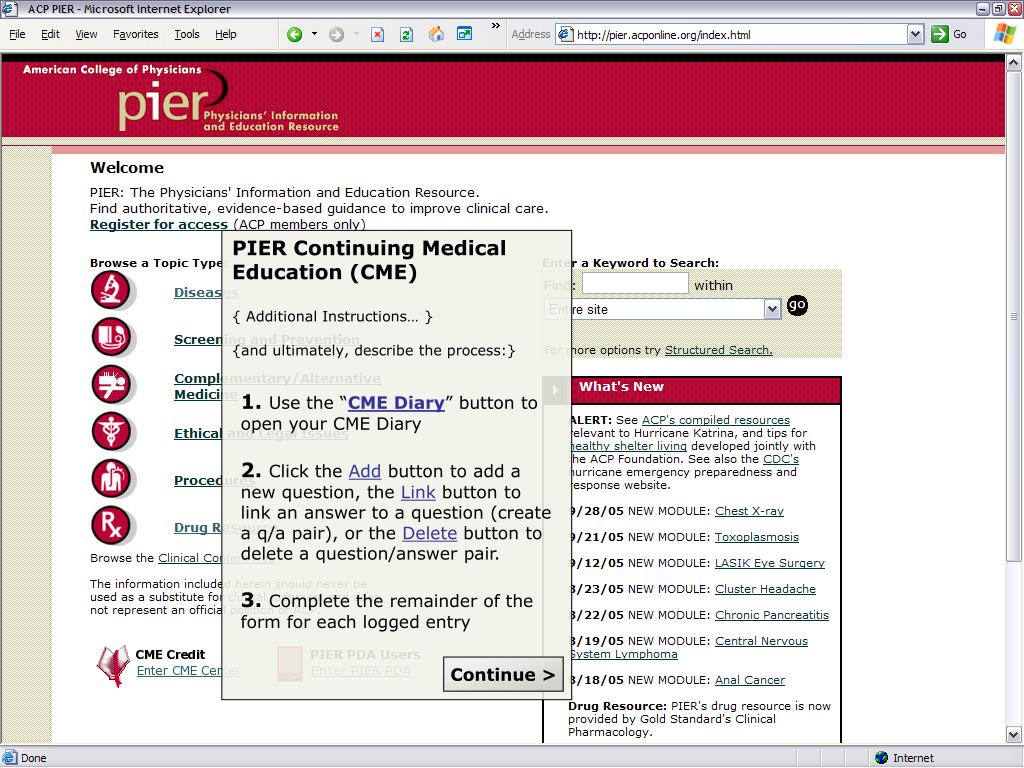1024x768 pixels.
Task: Click the toolbar icon next to Home
Action: pyautogui.click(x=464, y=33)
